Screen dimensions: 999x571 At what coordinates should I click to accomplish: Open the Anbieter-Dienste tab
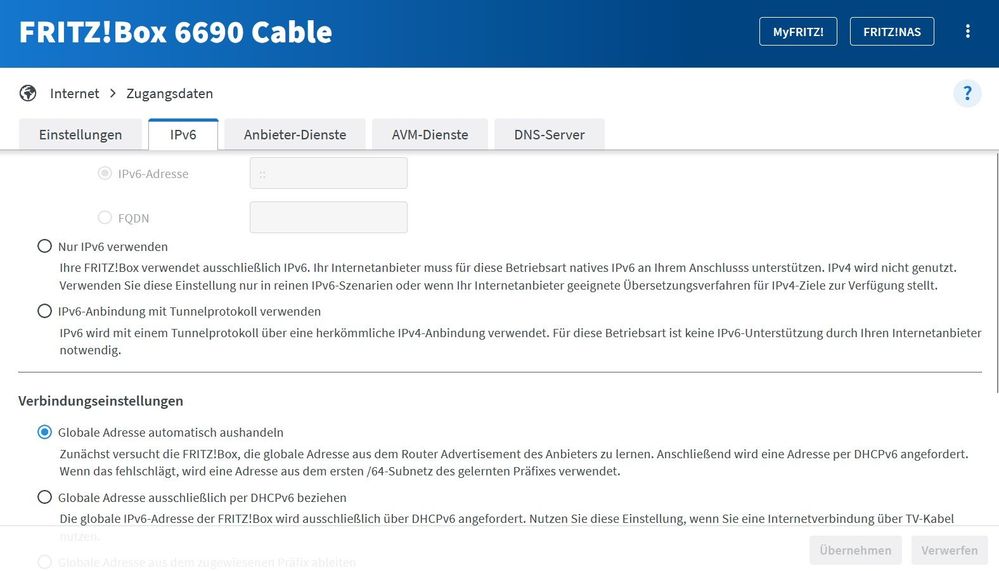coord(295,134)
